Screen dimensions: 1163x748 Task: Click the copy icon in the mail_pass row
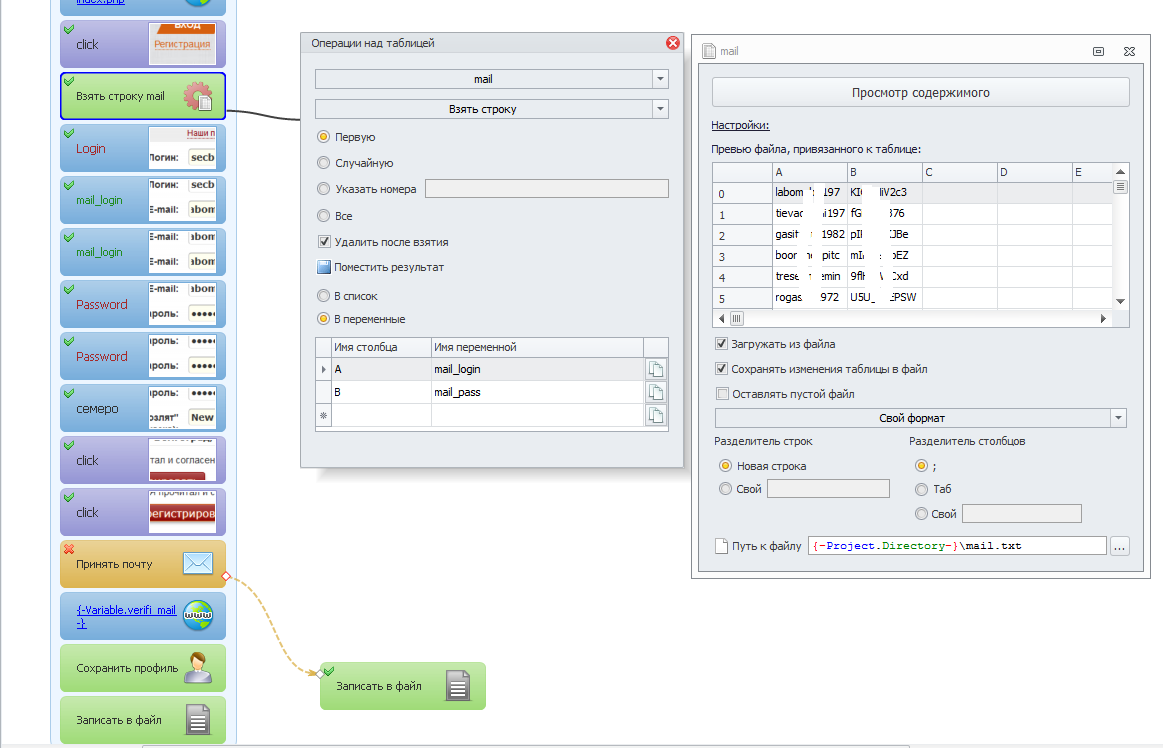pos(656,392)
